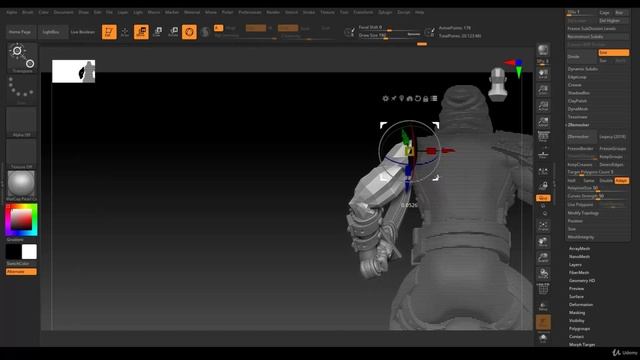Open the Document menu
This screenshot has height=360, width=640.
point(64,12)
